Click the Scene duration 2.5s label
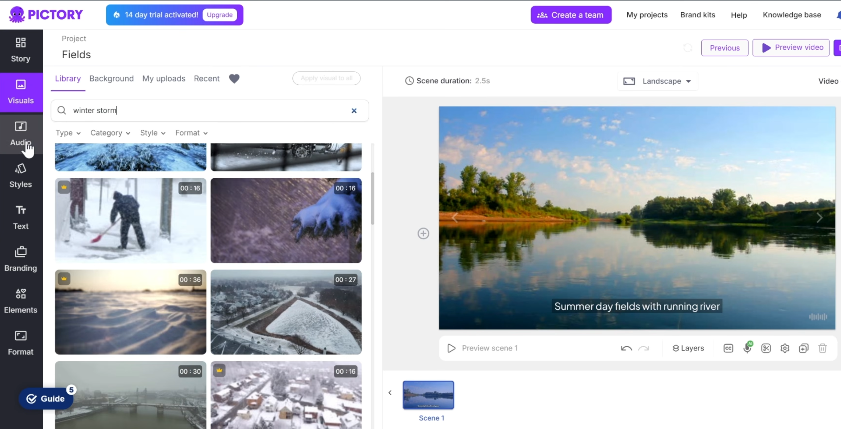Screen dimensions: 841x429 pos(447,81)
